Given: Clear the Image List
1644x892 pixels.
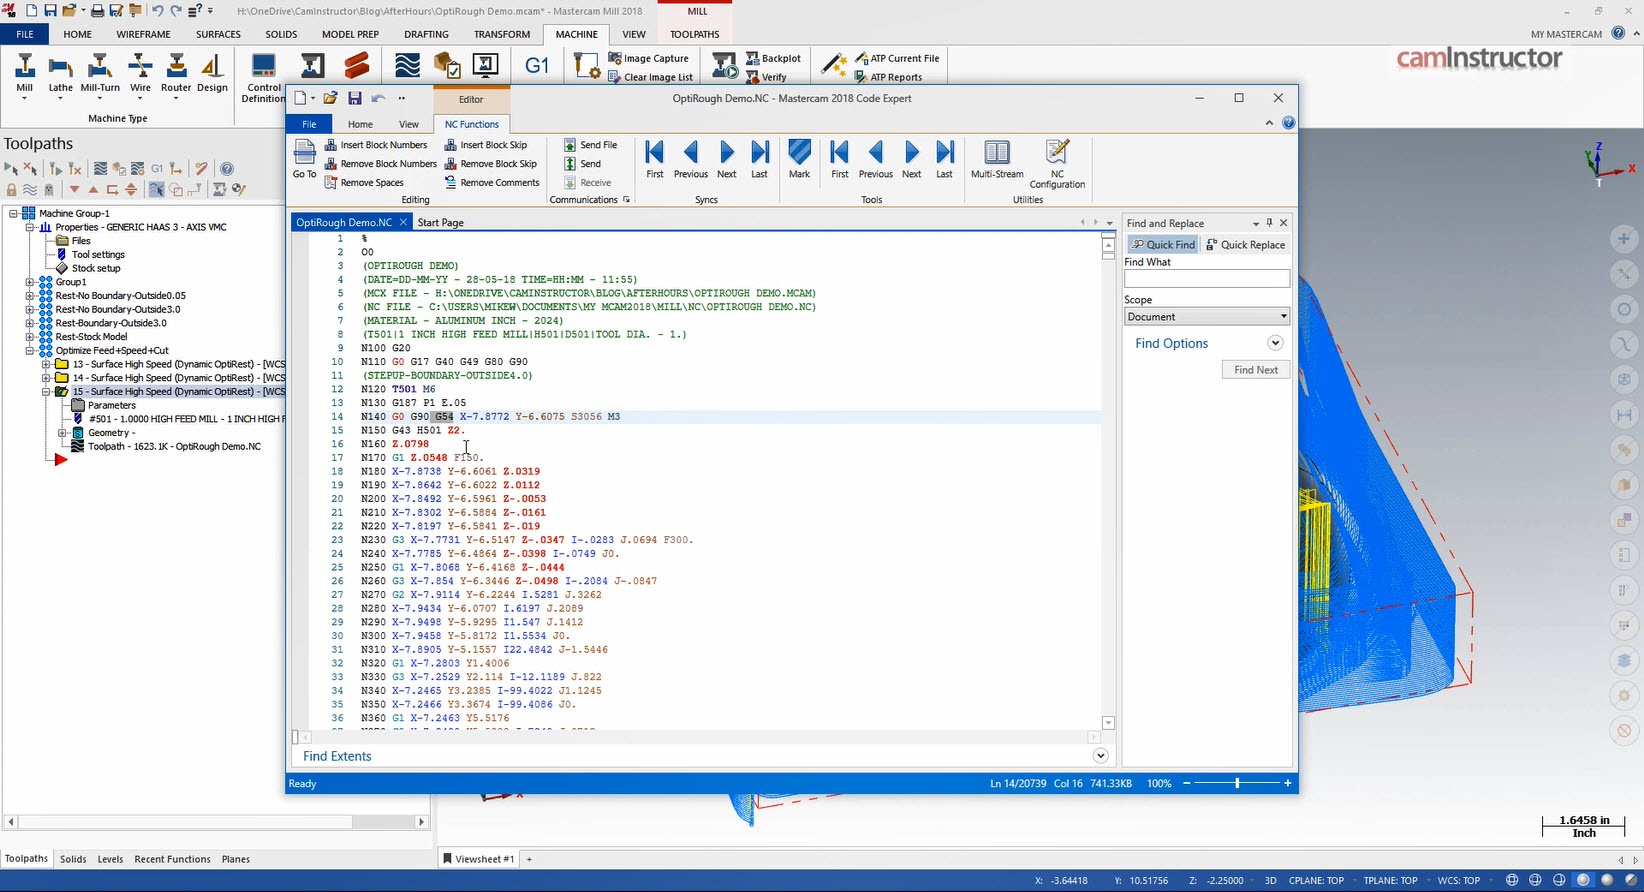Looking at the screenshot, I should [x=650, y=77].
